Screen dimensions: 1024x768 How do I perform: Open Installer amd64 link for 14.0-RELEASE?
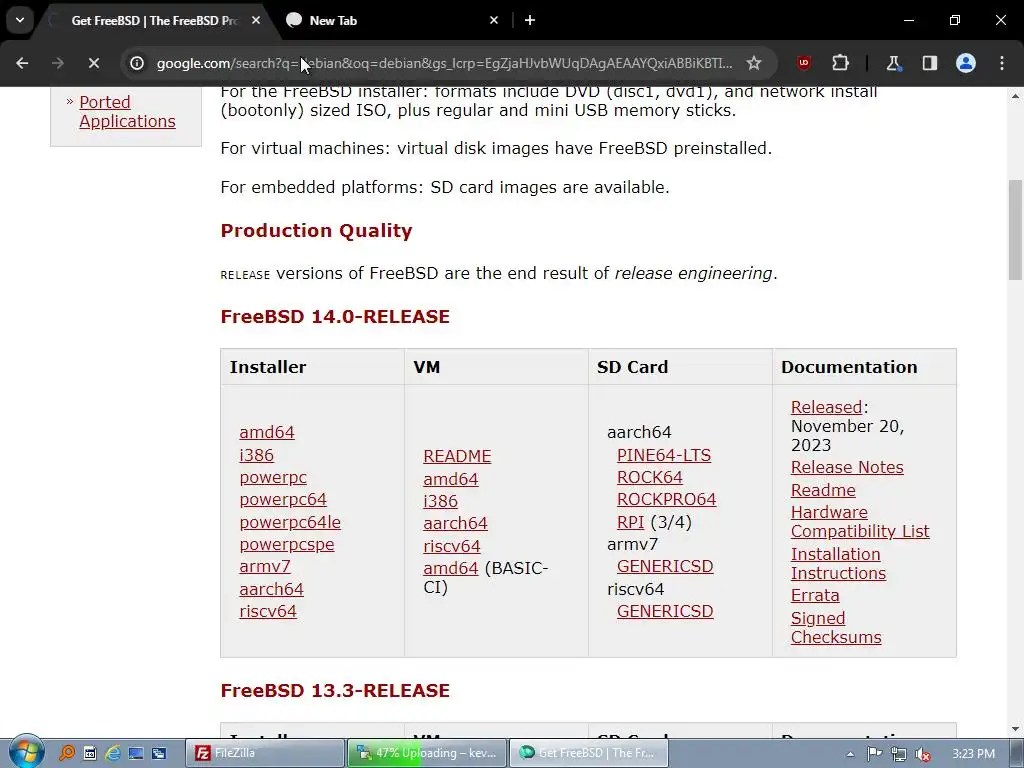pyautogui.click(x=266, y=432)
